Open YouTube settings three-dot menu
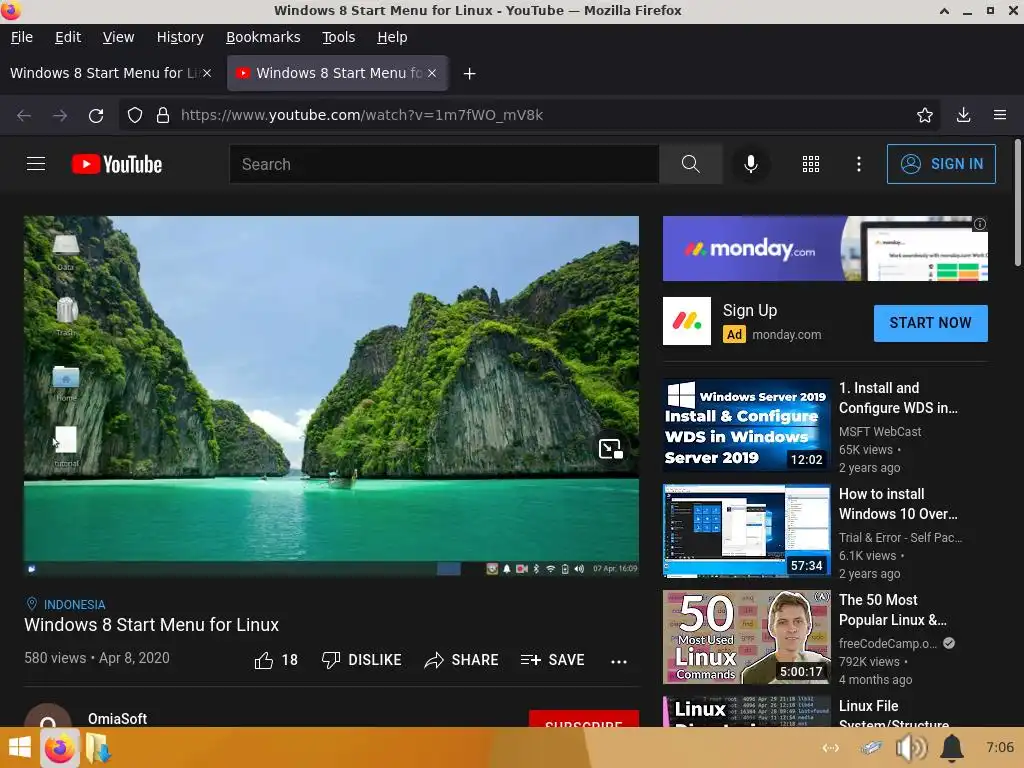This screenshot has width=1024, height=768. [859, 164]
